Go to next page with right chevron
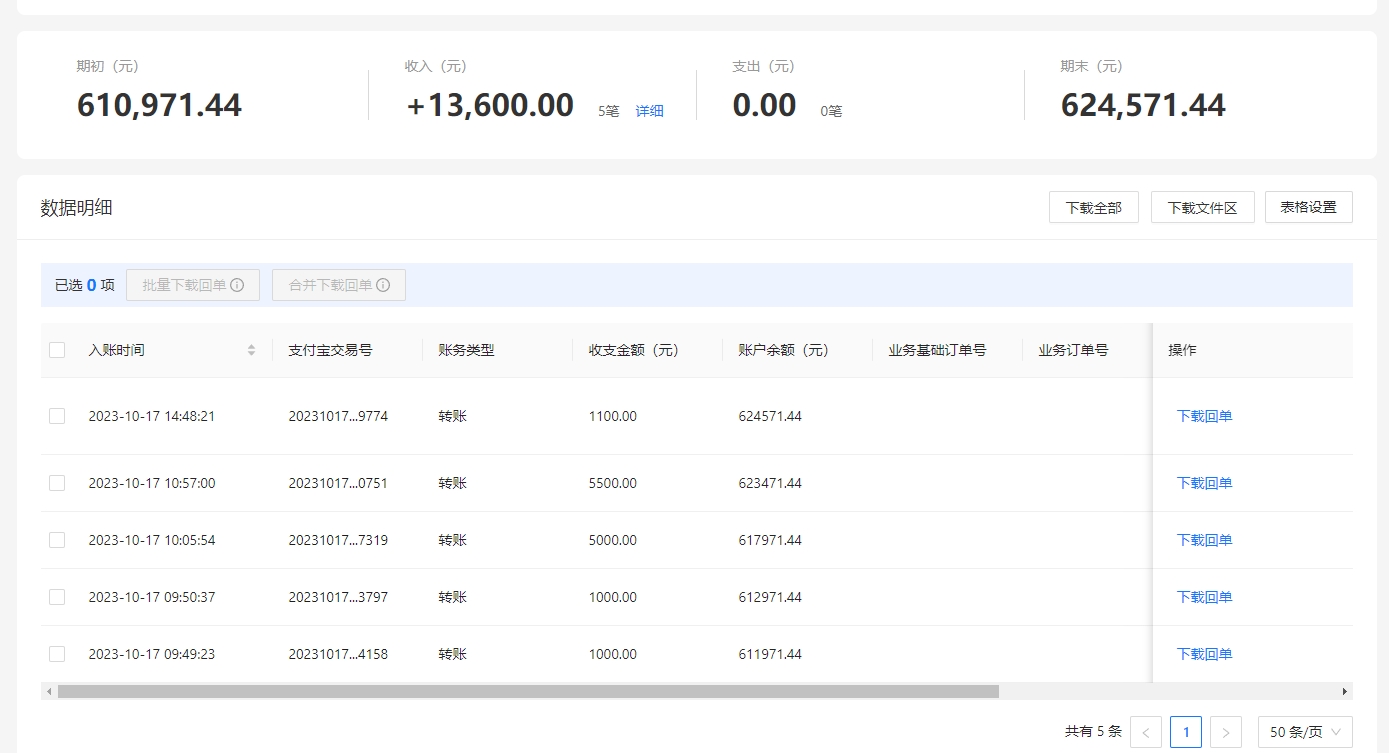The height and width of the screenshot is (753, 1389). tap(1226, 732)
